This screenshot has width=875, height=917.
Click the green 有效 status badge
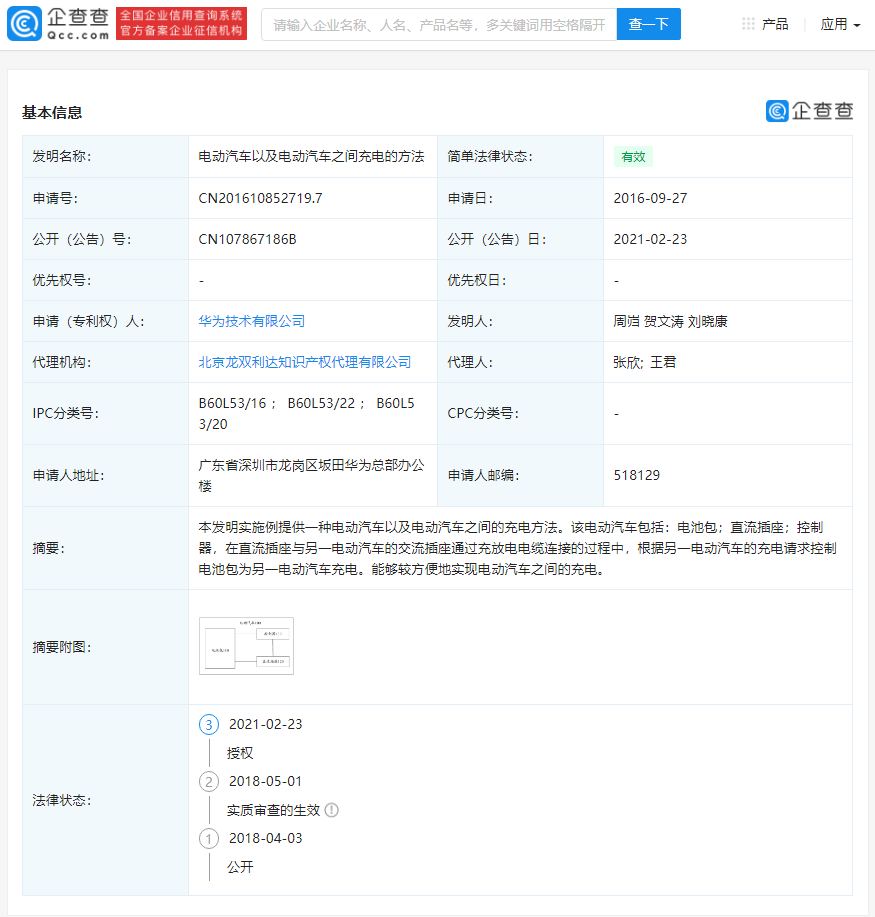633,157
